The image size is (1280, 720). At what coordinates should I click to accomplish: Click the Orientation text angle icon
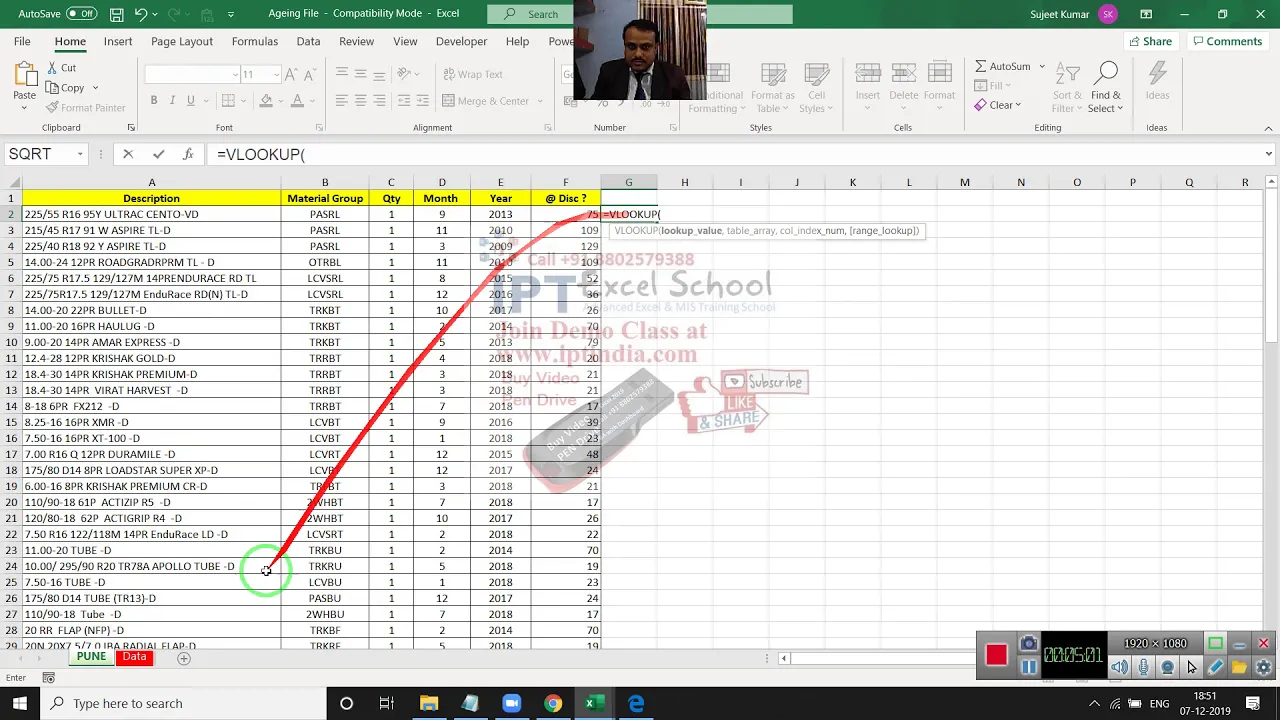(404, 74)
